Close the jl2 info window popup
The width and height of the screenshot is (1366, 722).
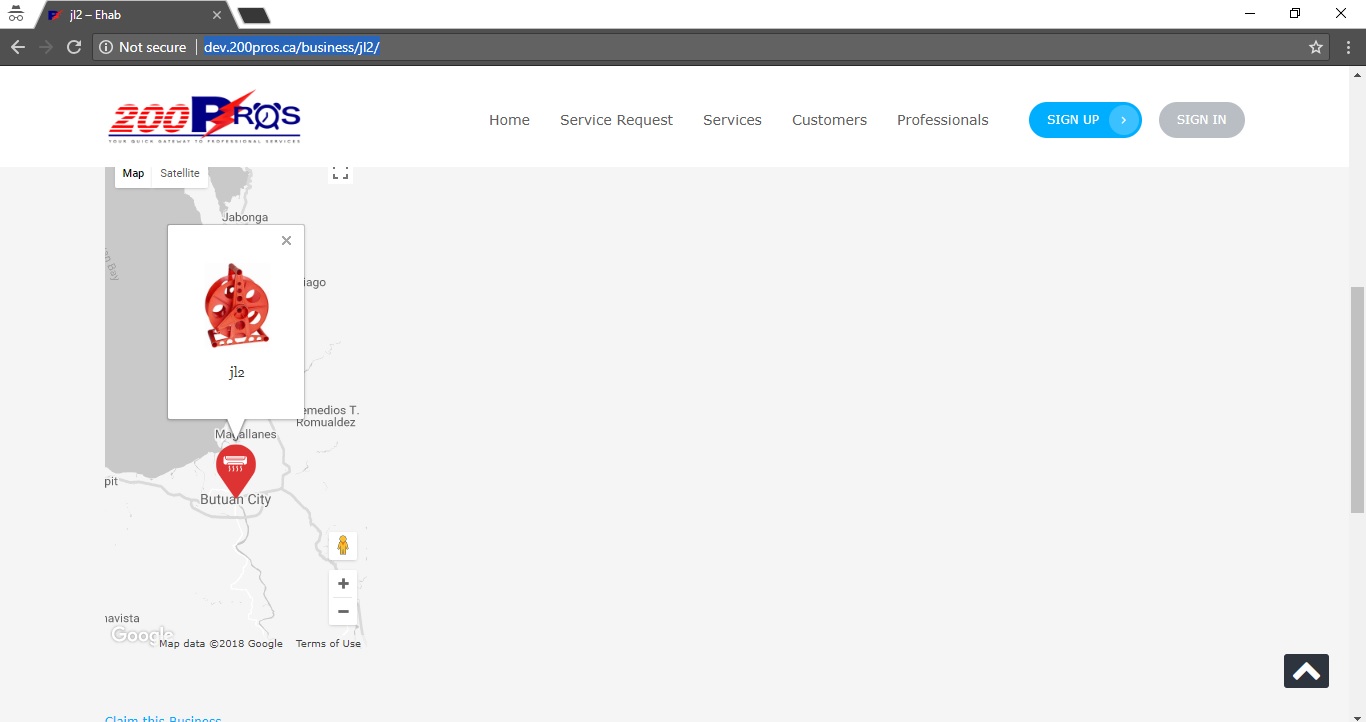click(x=286, y=240)
